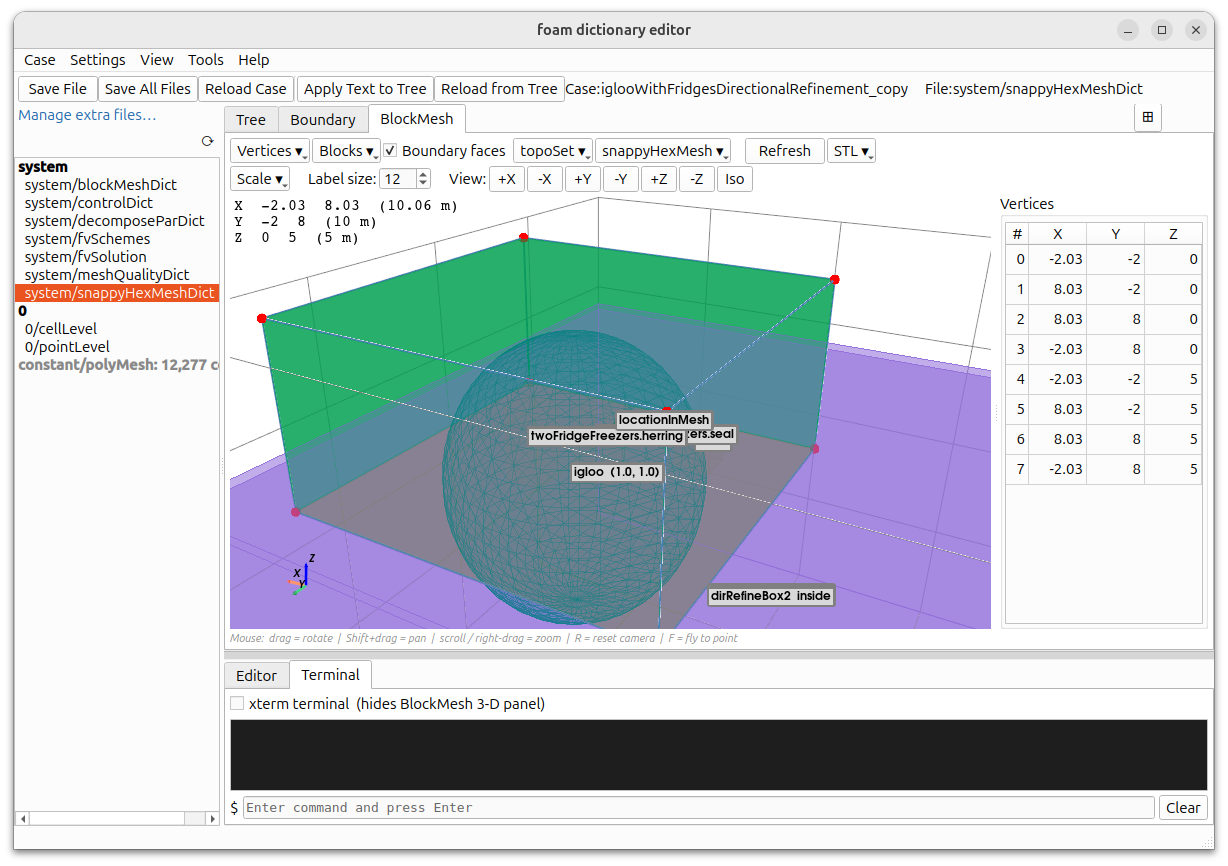
Task: Open the Help menu
Action: tap(254, 60)
